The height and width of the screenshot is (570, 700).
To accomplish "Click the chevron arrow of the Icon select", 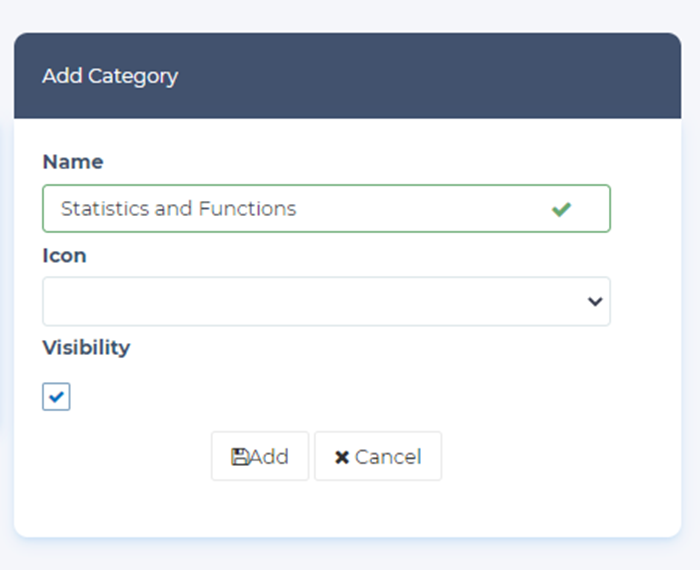I will click(595, 301).
